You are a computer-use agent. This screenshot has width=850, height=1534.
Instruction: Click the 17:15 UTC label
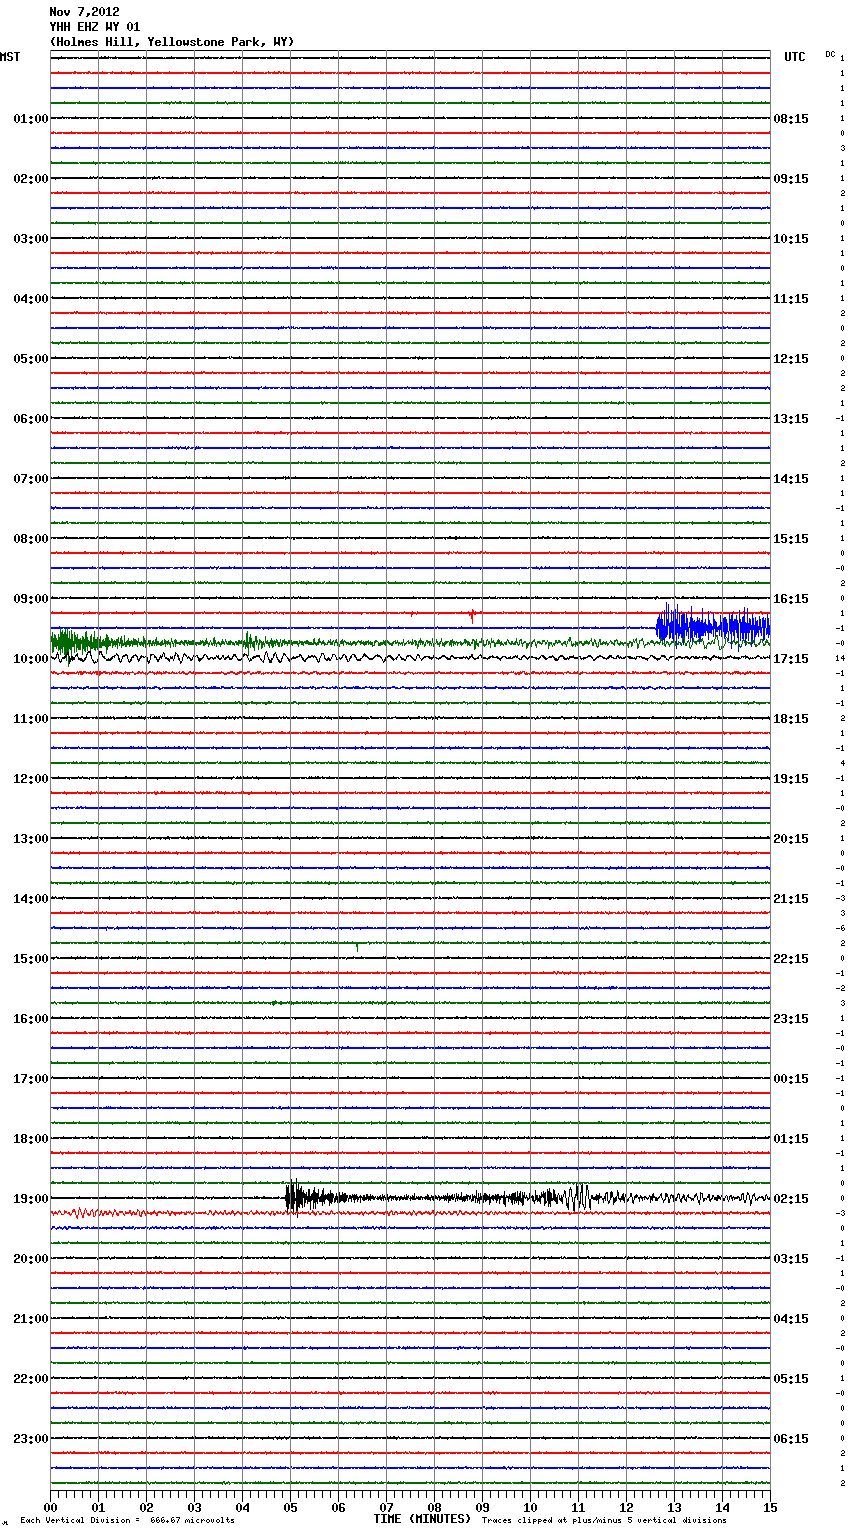(791, 659)
